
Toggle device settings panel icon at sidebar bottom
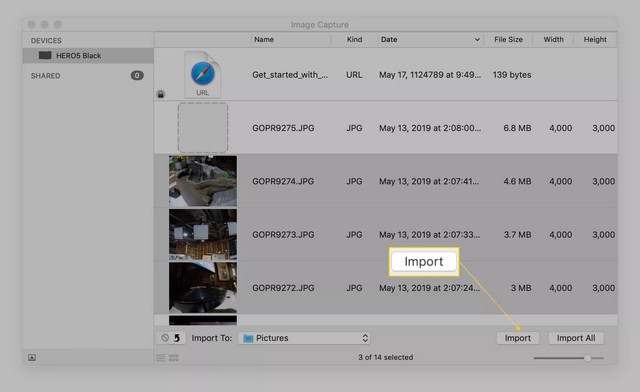32,358
